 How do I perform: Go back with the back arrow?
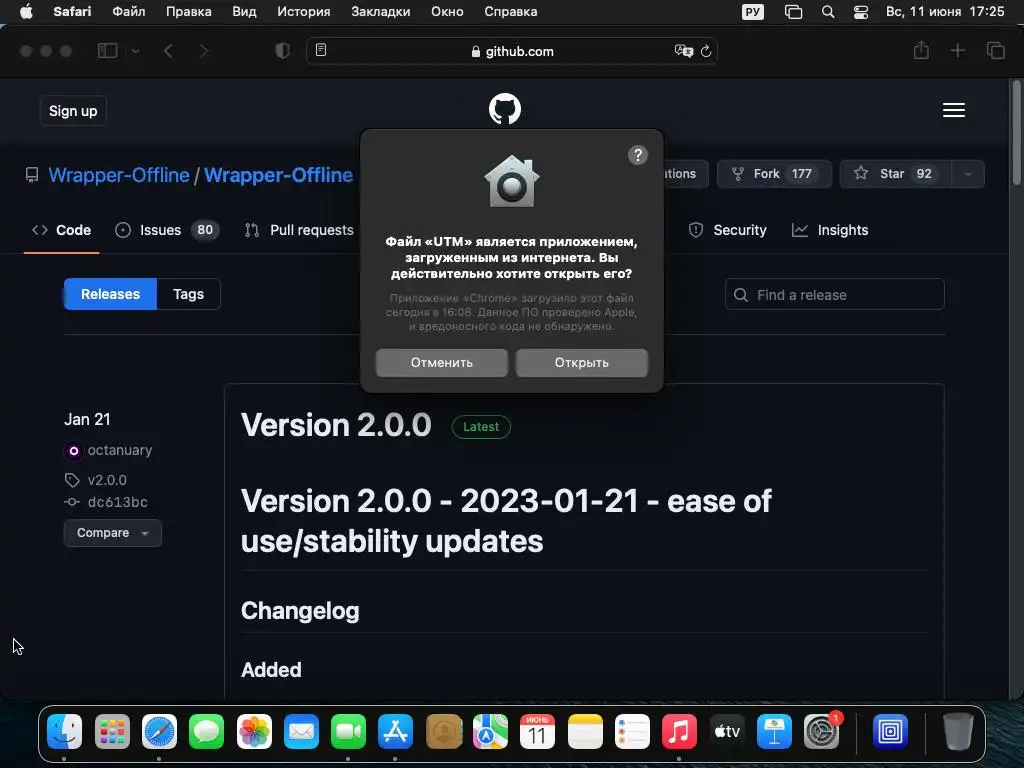pos(168,51)
